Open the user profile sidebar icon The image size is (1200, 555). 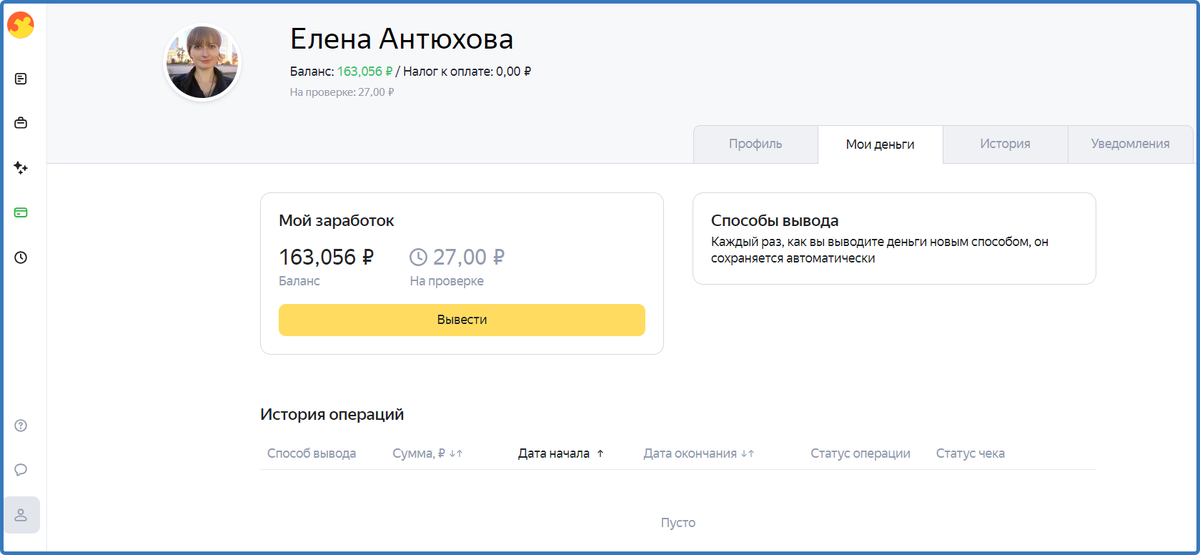22,515
